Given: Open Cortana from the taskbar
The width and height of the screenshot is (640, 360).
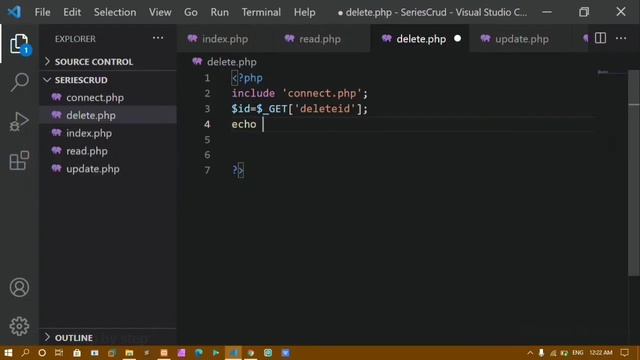Looking at the screenshot, I should (42, 353).
